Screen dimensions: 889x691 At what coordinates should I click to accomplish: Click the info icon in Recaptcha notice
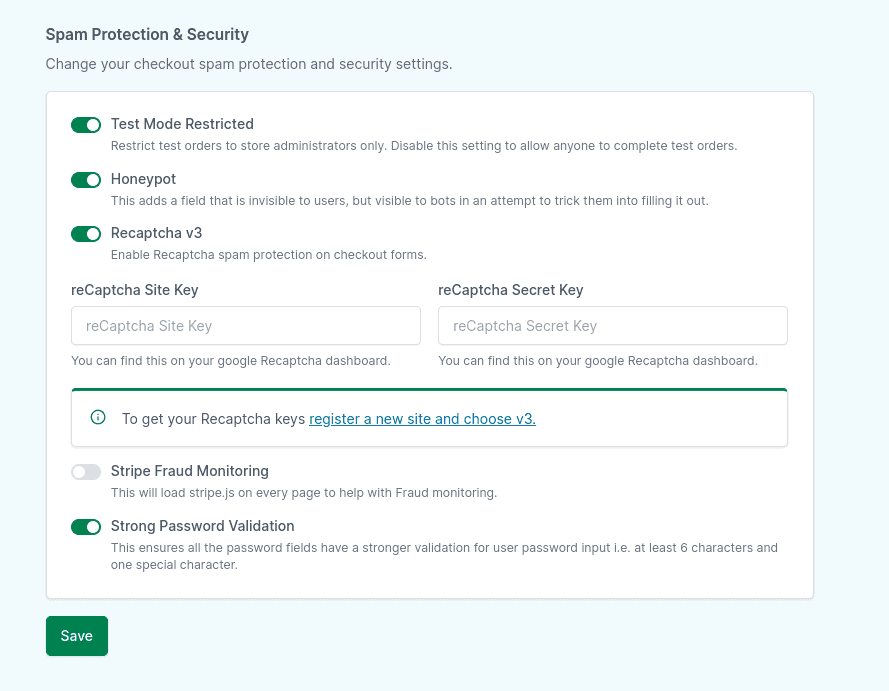(98, 418)
